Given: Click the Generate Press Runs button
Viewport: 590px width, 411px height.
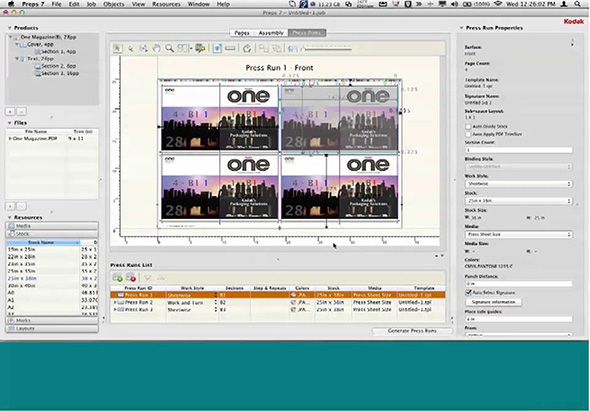Looking at the screenshot, I should 412,330.
